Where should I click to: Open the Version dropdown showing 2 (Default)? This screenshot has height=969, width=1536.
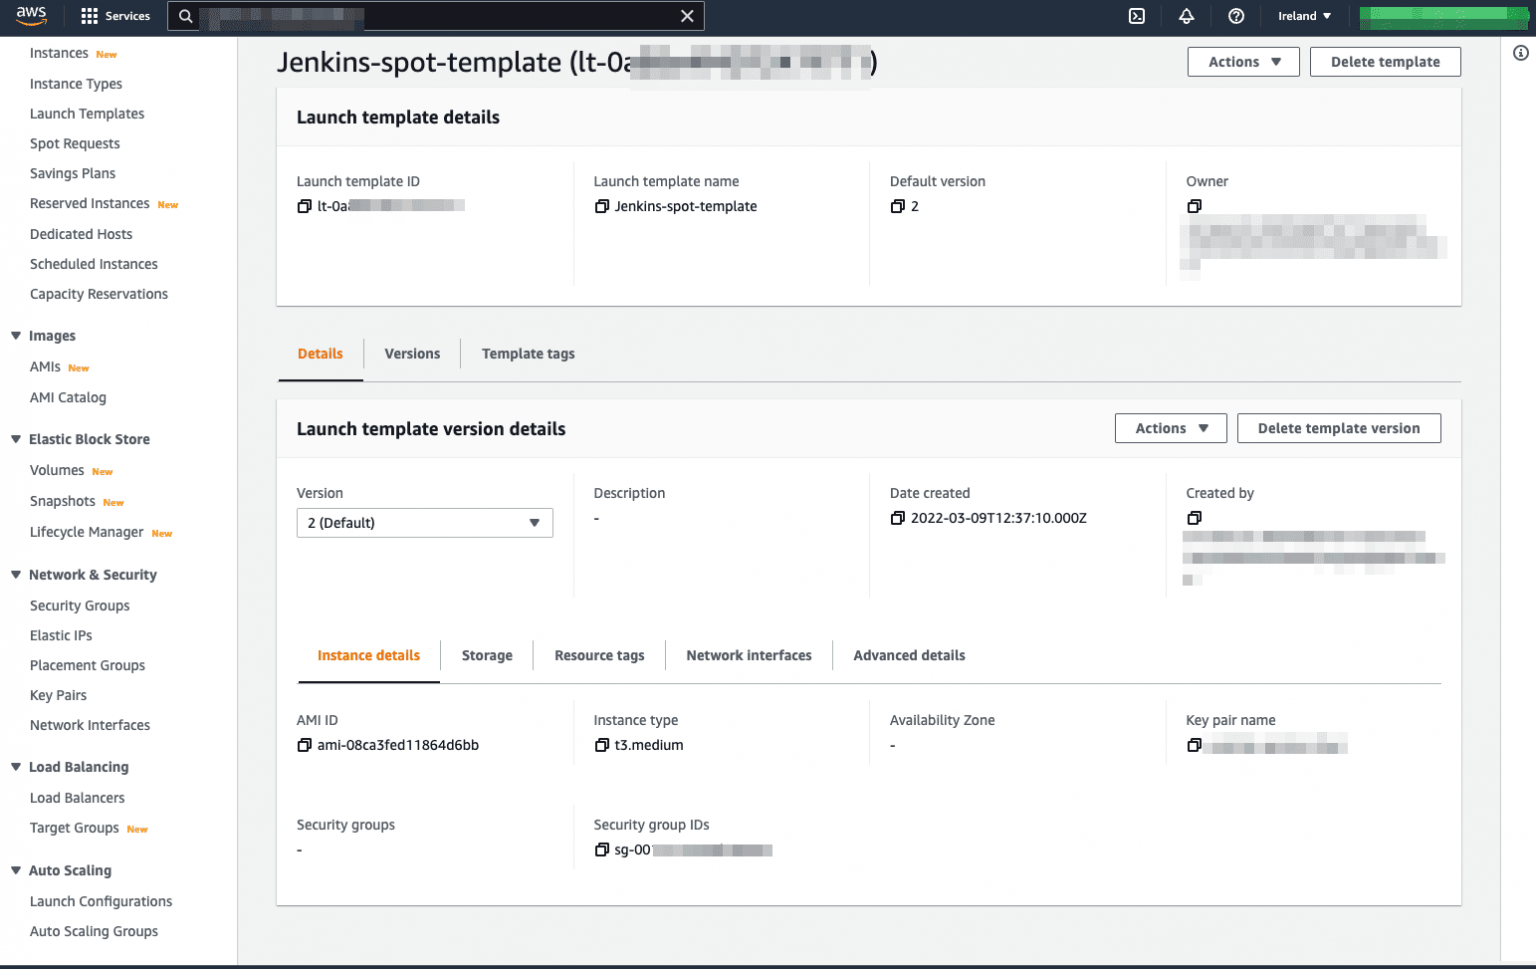(x=424, y=522)
